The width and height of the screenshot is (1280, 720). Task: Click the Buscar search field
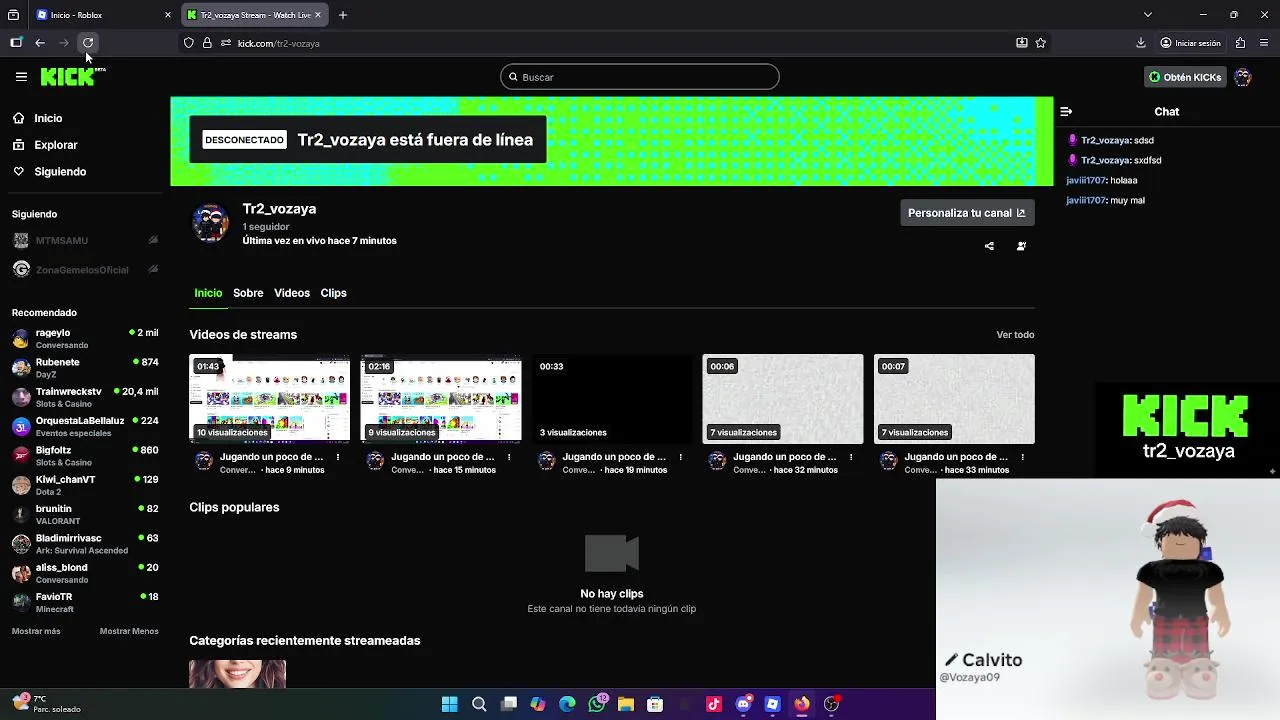tap(640, 77)
